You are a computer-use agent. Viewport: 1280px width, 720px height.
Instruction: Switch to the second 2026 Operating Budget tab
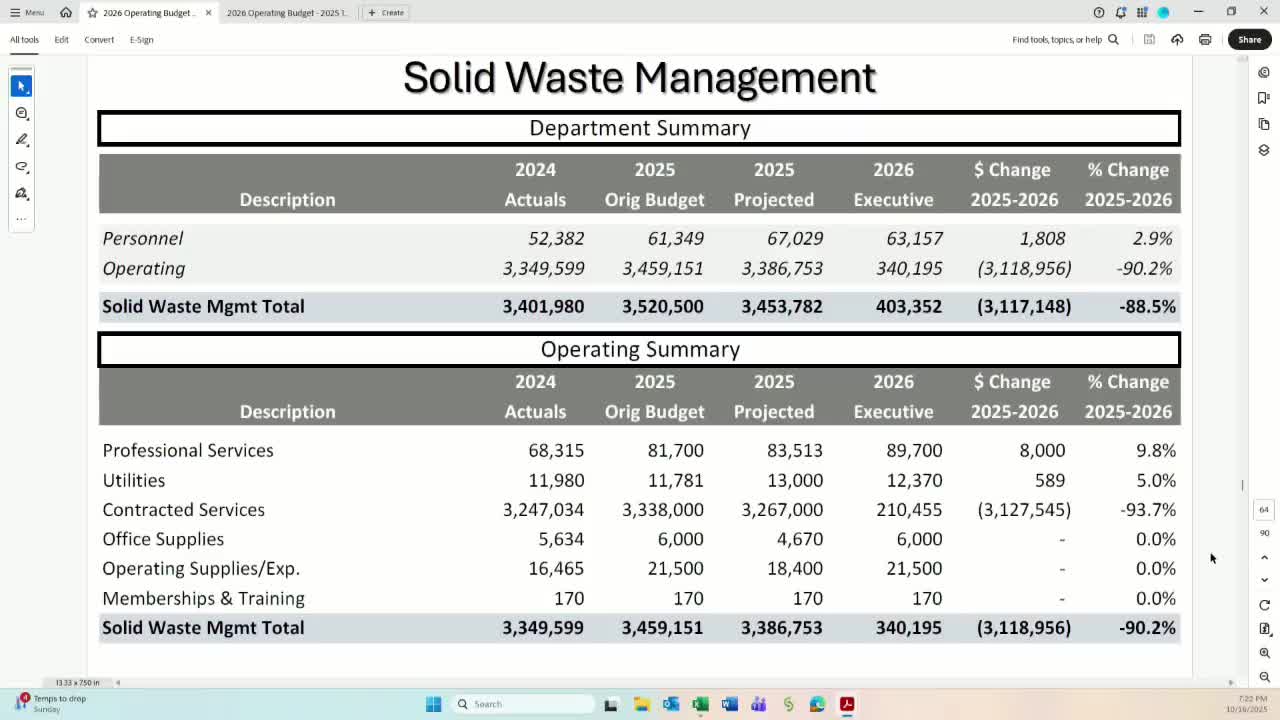coord(287,13)
